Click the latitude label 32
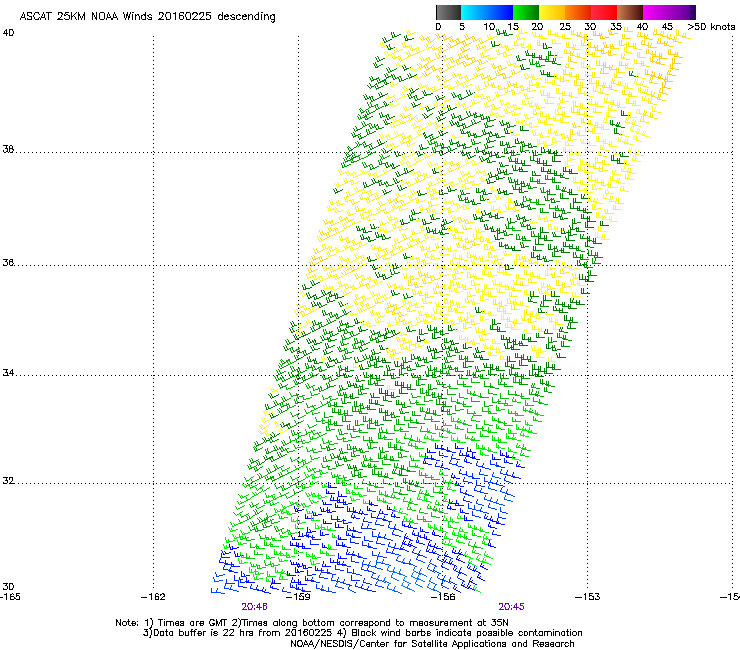 (x=8, y=481)
